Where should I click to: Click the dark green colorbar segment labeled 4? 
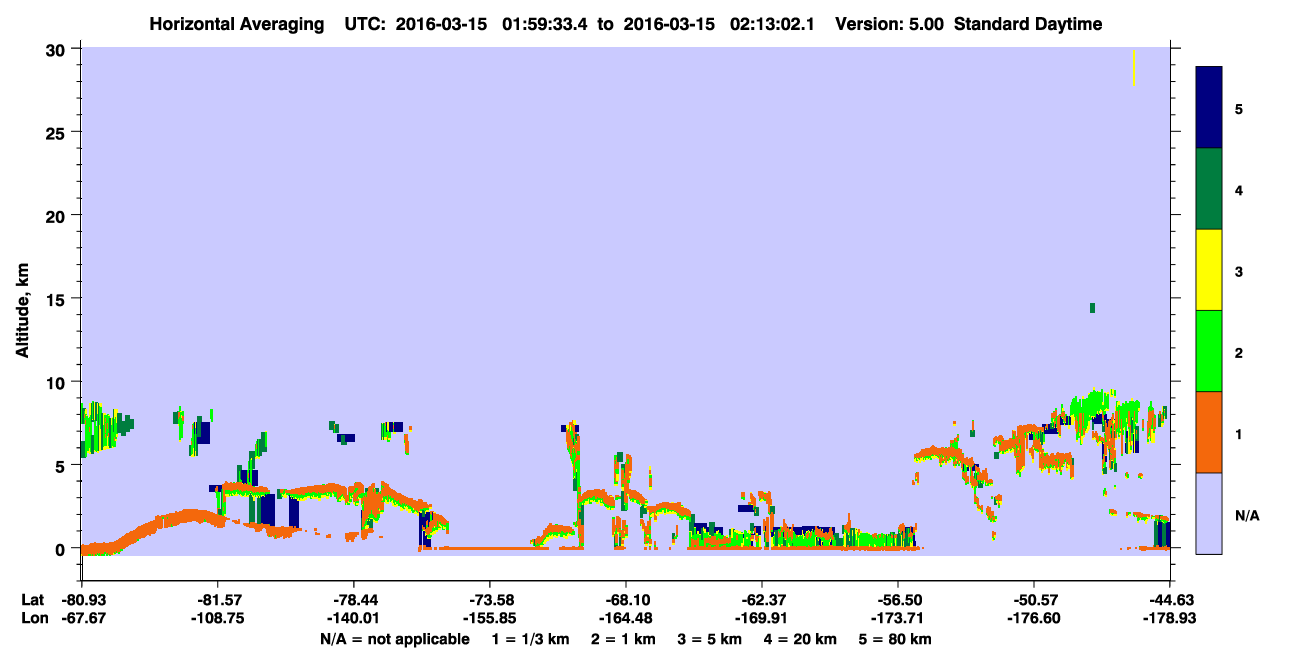point(1209,189)
